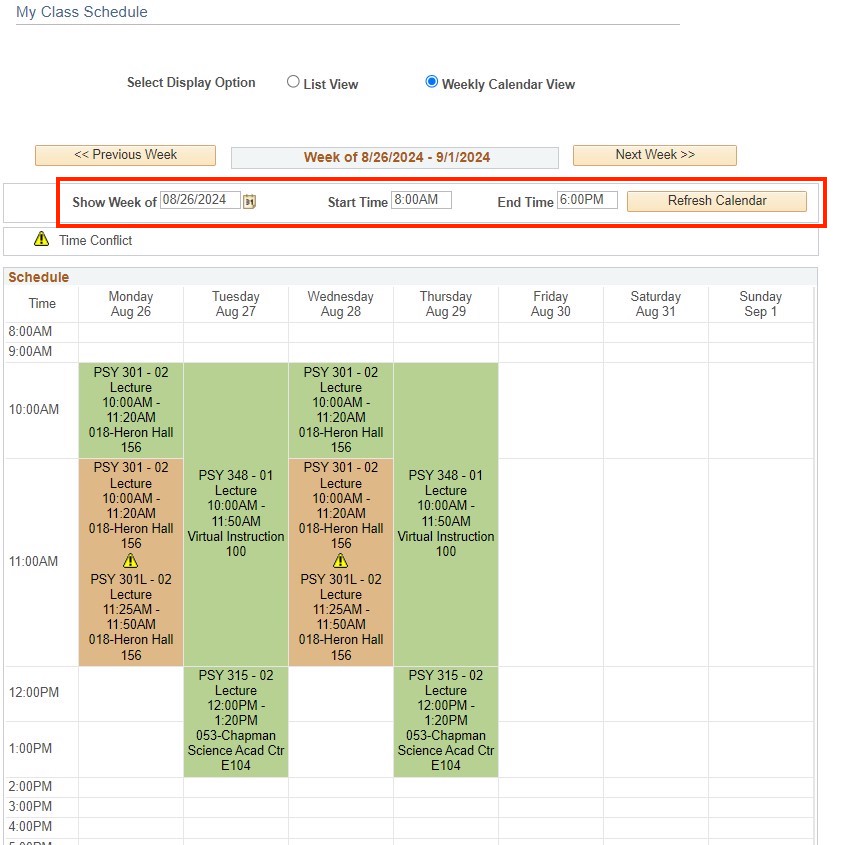The height and width of the screenshot is (845, 857).
Task: Click the PSY 315 lecture block on Thursday
Action: pos(446,720)
